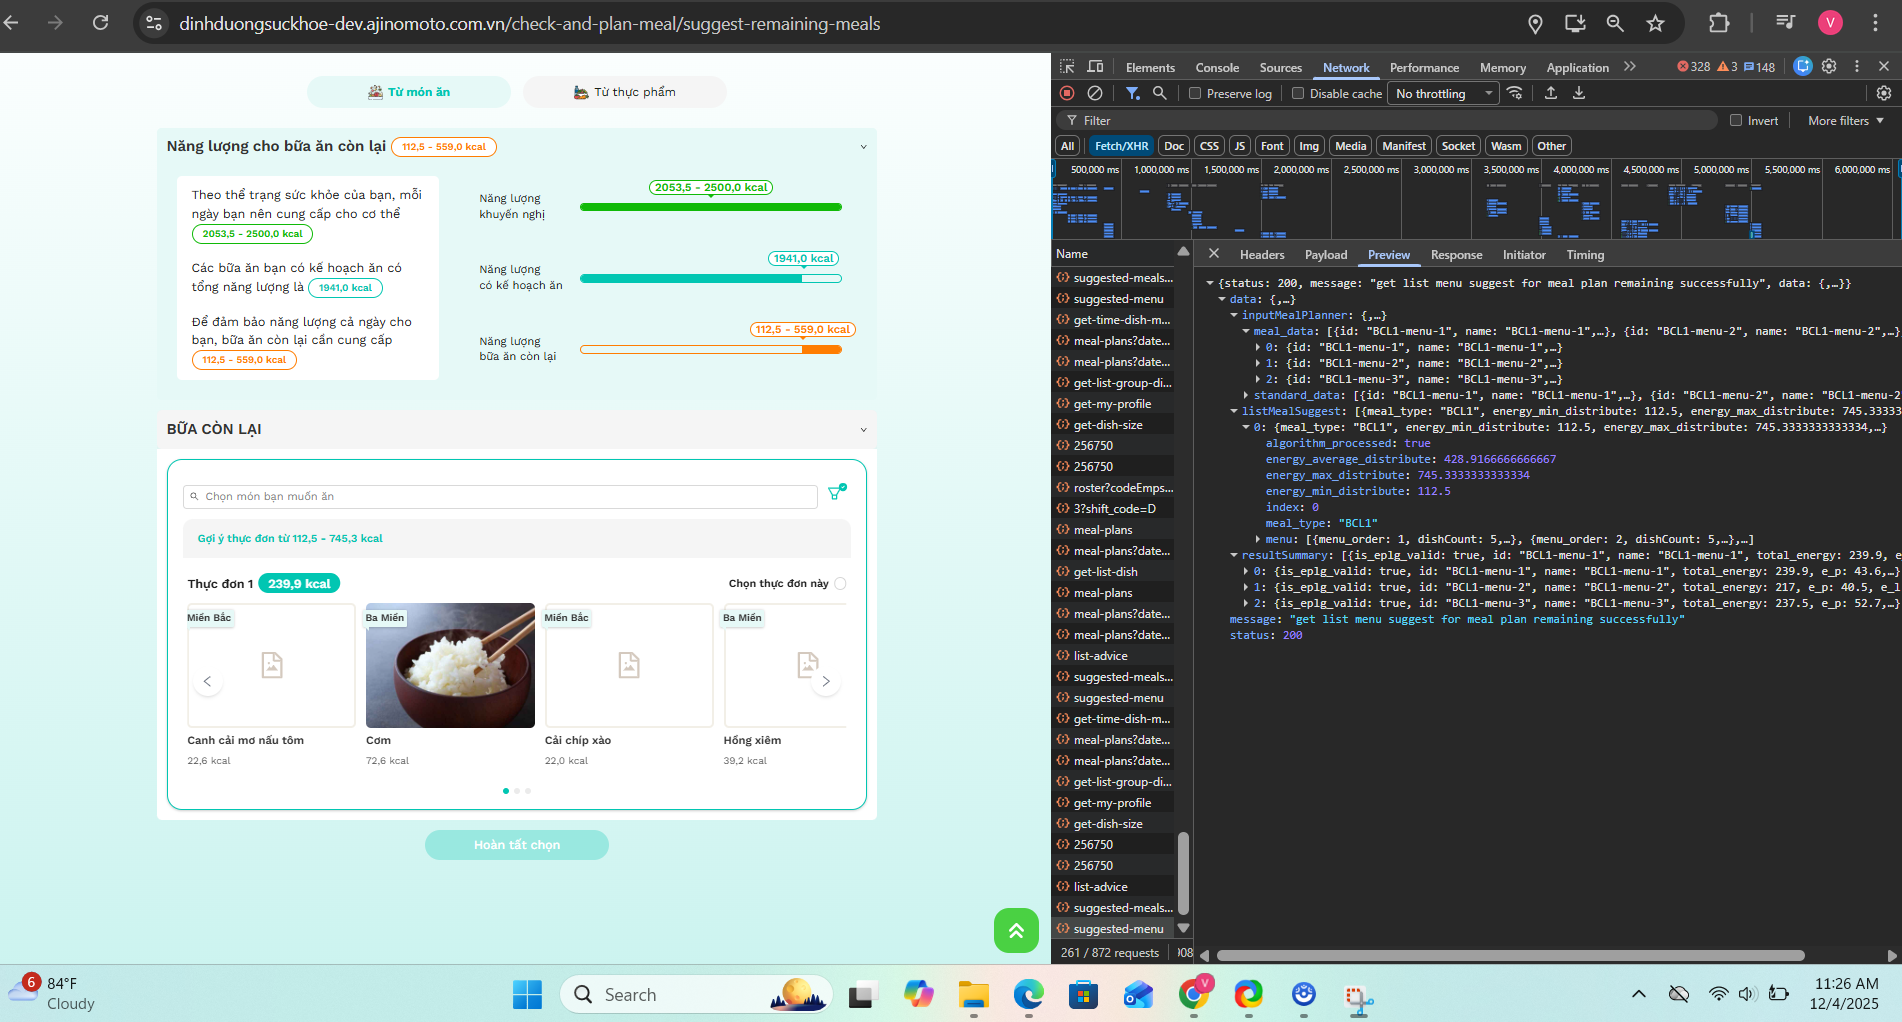Check the Disable cache option
Viewport: 1902px width, 1022px height.
(x=1298, y=94)
